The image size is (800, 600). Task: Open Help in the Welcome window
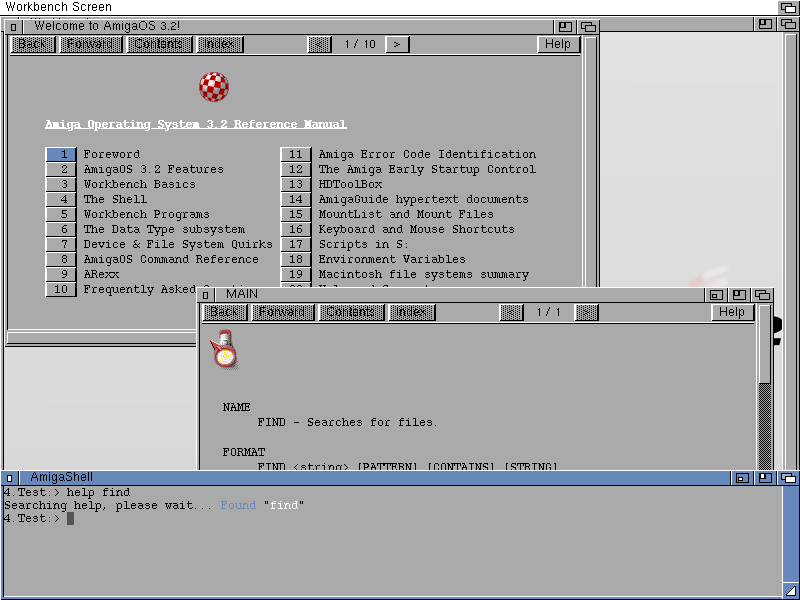click(x=558, y=44)
